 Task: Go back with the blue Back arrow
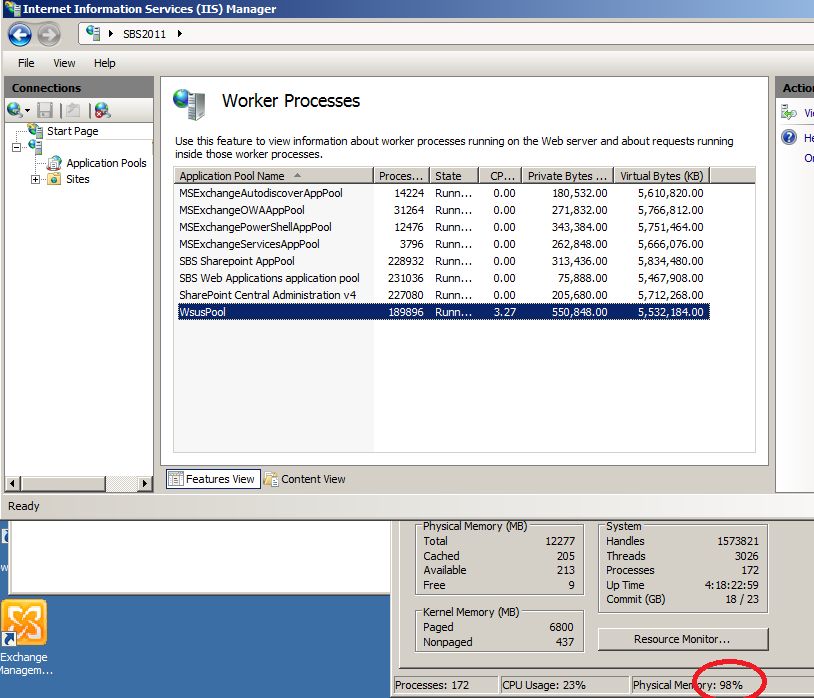point(20,35)
